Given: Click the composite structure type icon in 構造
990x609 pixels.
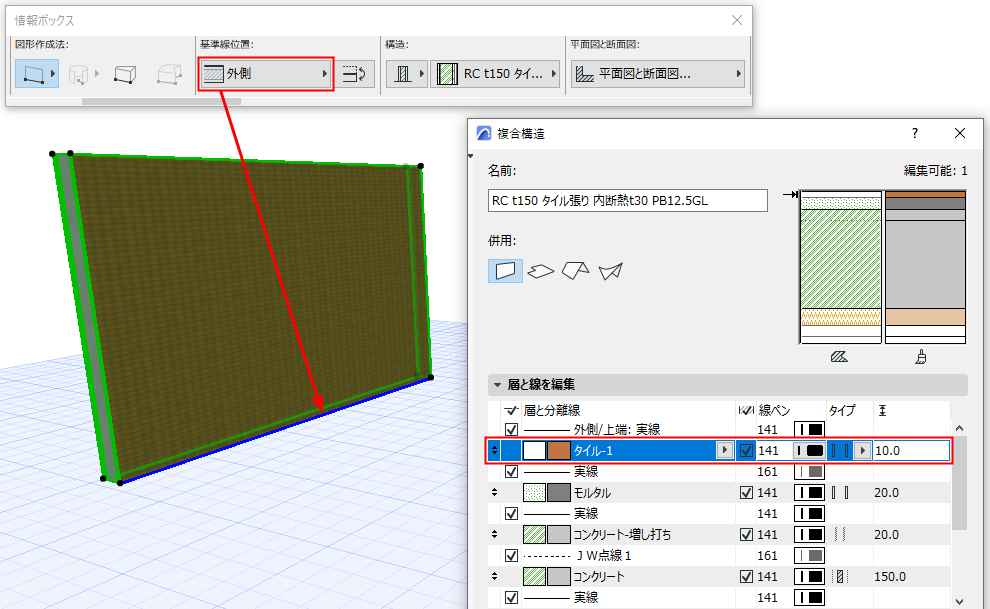Looking at the screenshot, I should coord(402,74).
